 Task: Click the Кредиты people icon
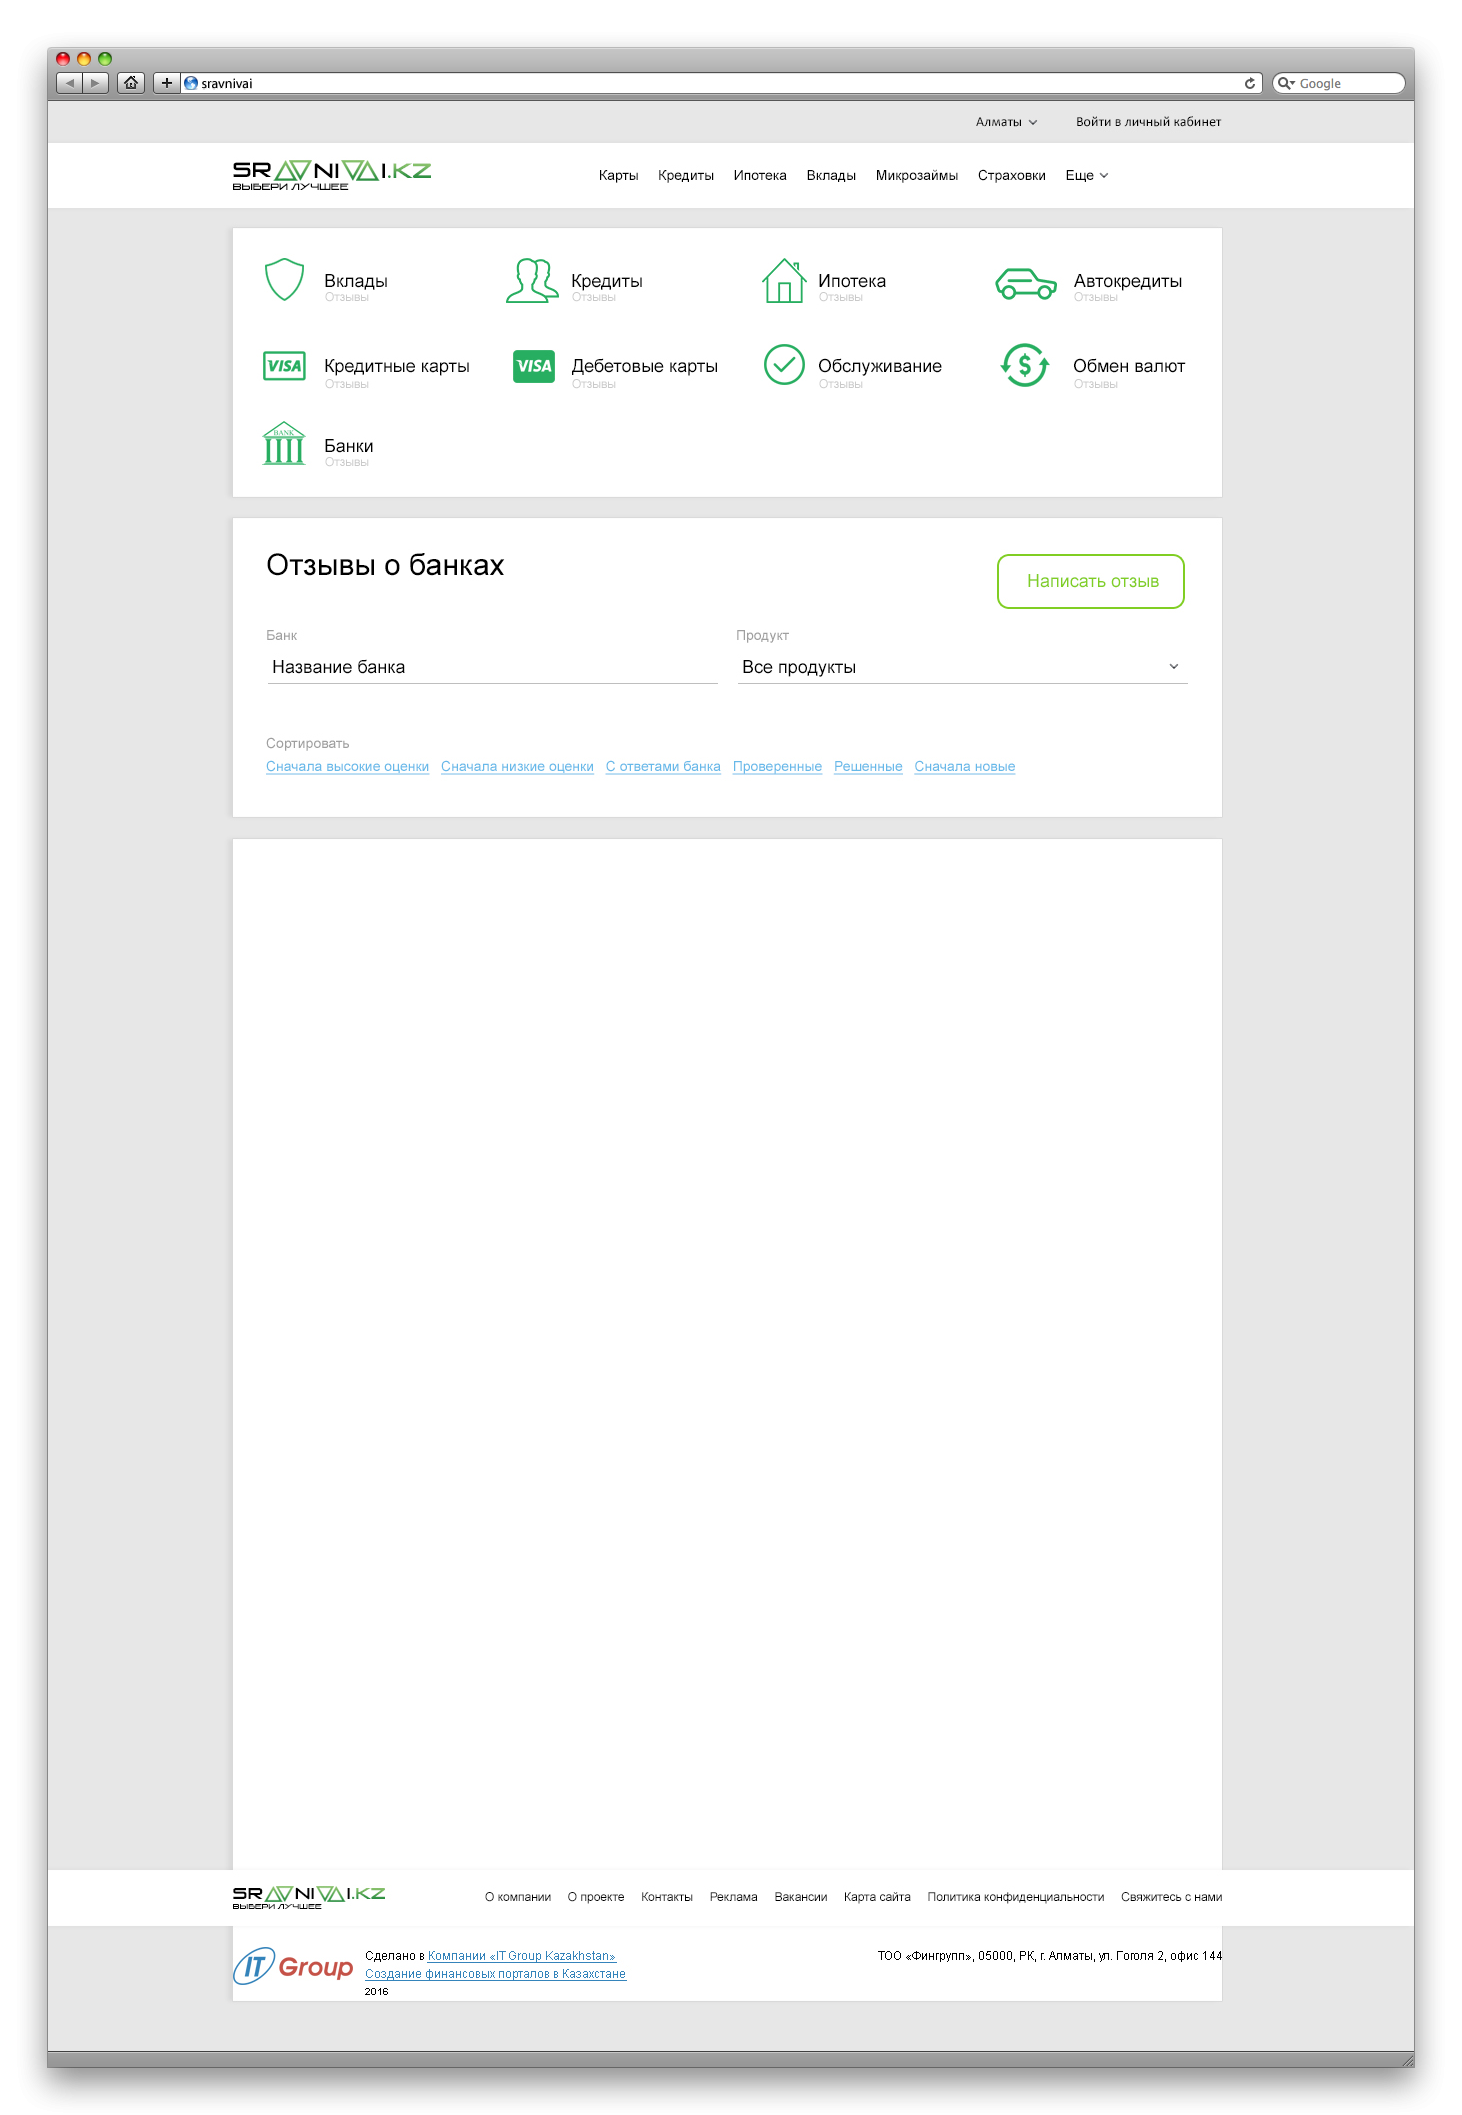pos(532,280)
